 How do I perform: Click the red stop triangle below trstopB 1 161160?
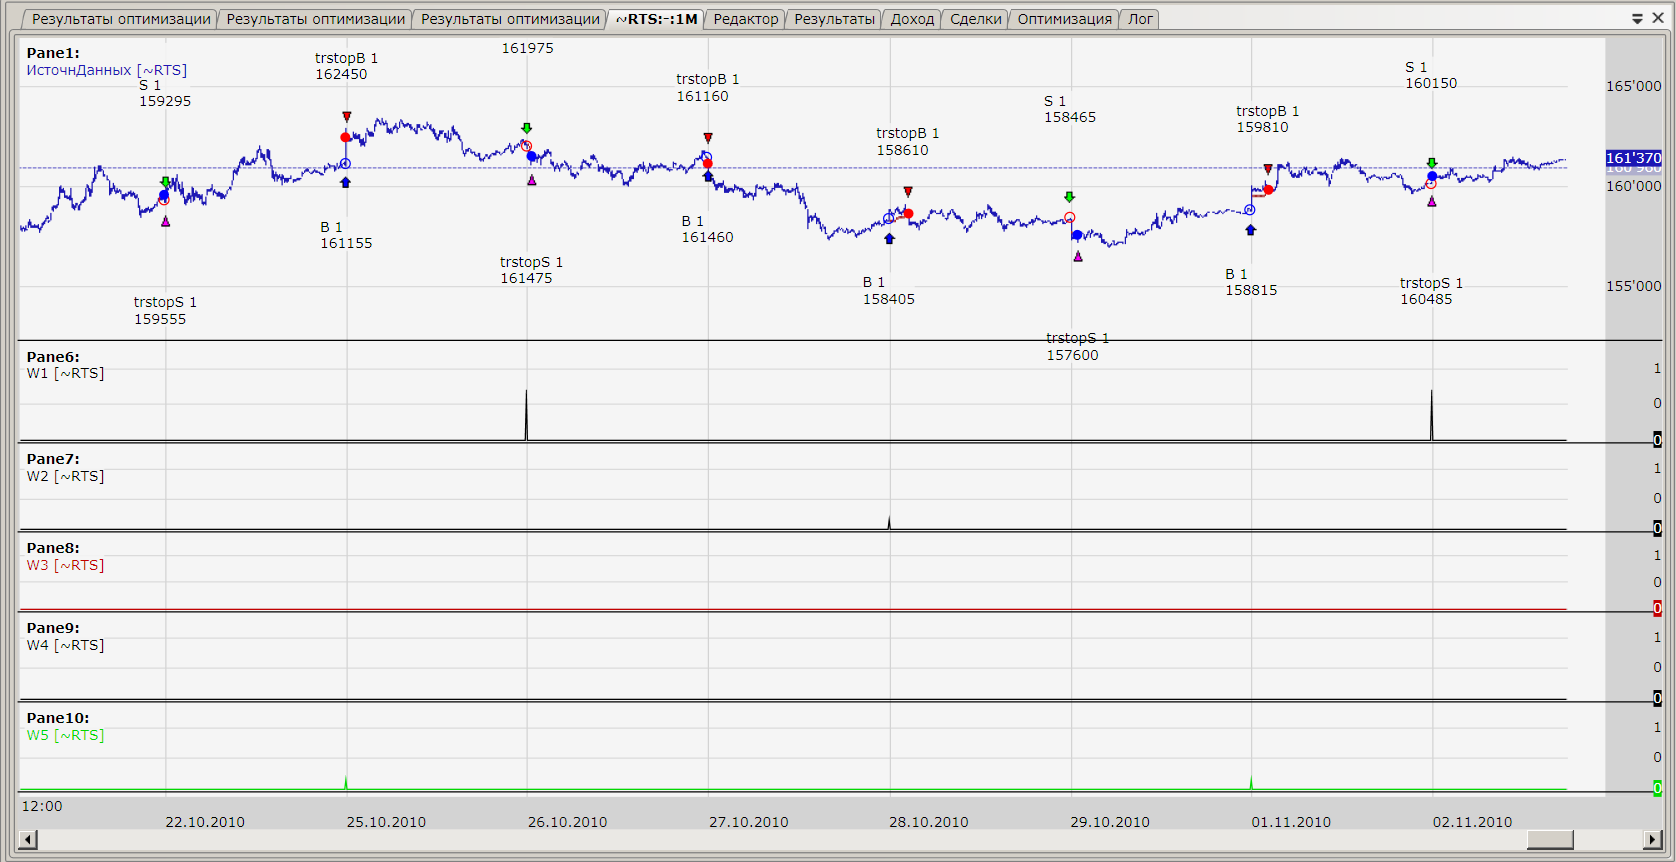[x=708, y=138]
